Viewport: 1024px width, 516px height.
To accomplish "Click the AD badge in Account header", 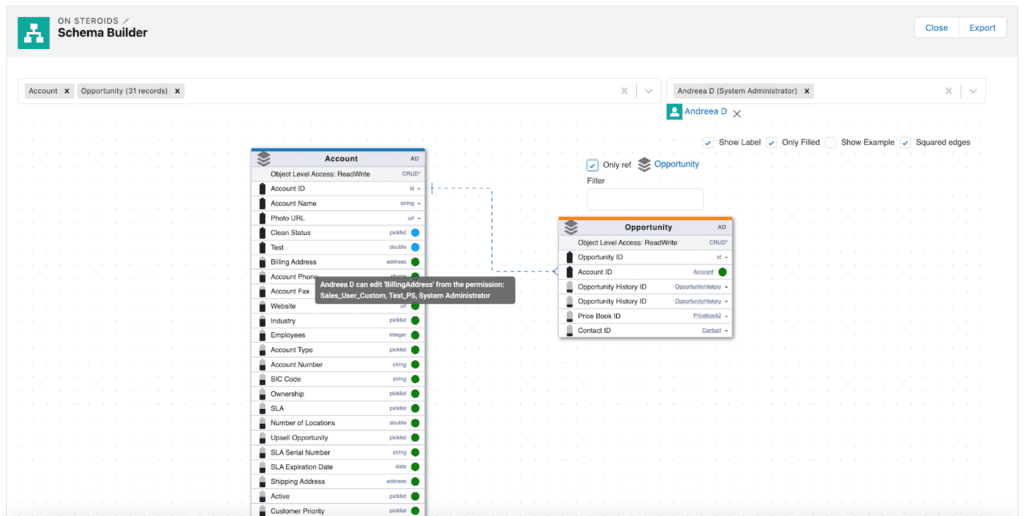I will pos(415,159).
